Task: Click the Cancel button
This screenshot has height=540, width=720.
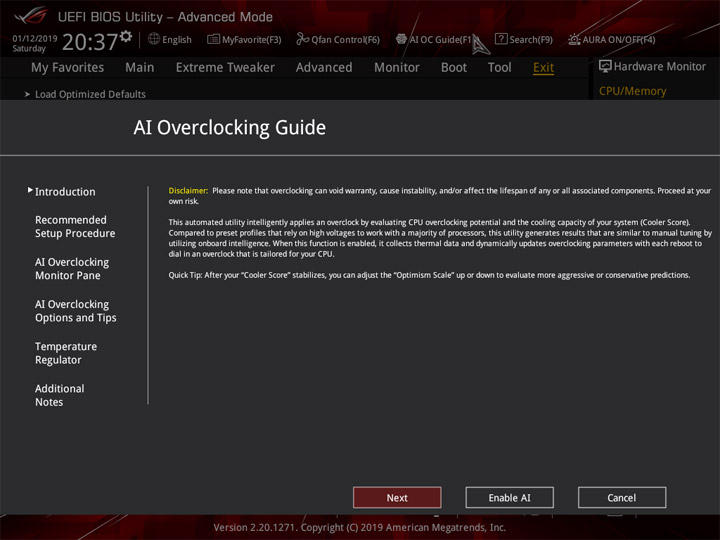Action: 622,498
